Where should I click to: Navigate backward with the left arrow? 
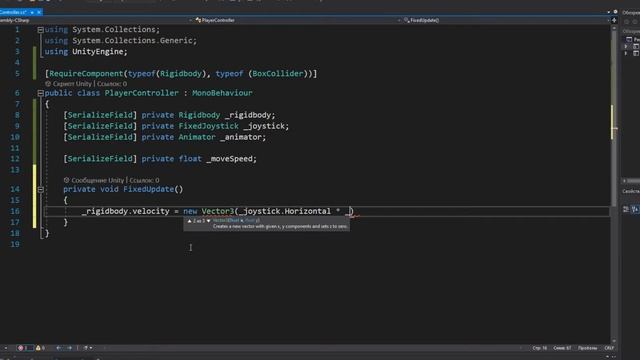pos(59,348)
